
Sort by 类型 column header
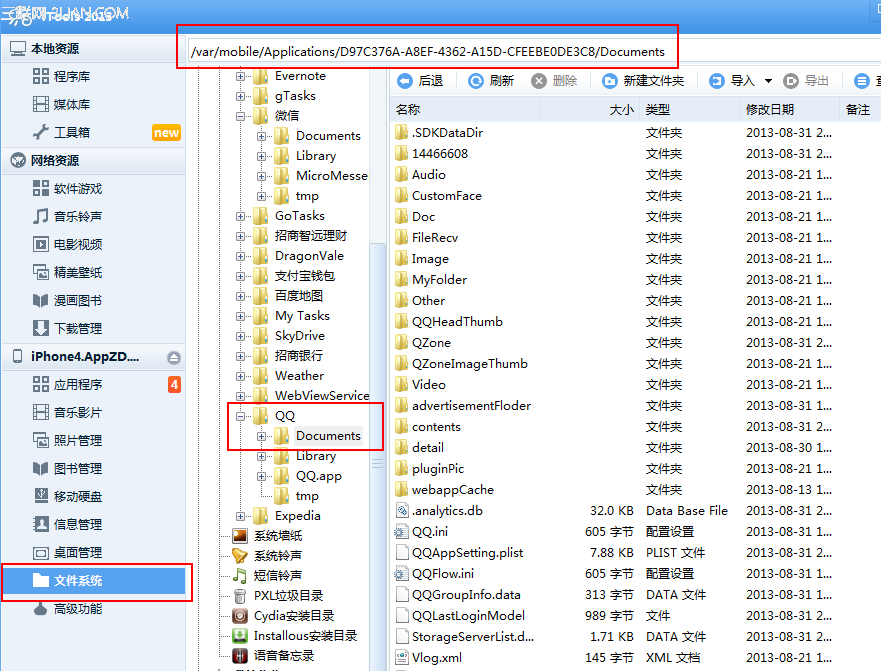tap(689, 110)
